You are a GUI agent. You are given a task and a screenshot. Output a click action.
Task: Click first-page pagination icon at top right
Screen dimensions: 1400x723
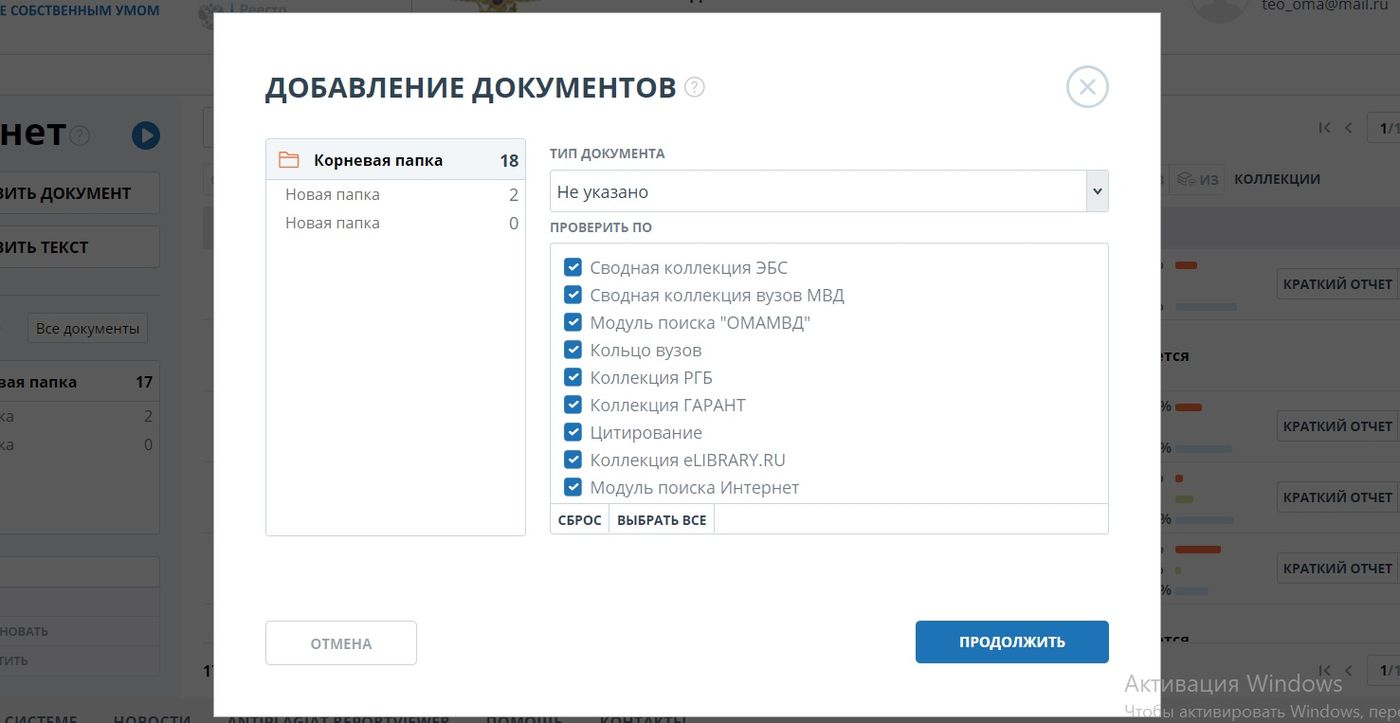tap(1325, 128)
